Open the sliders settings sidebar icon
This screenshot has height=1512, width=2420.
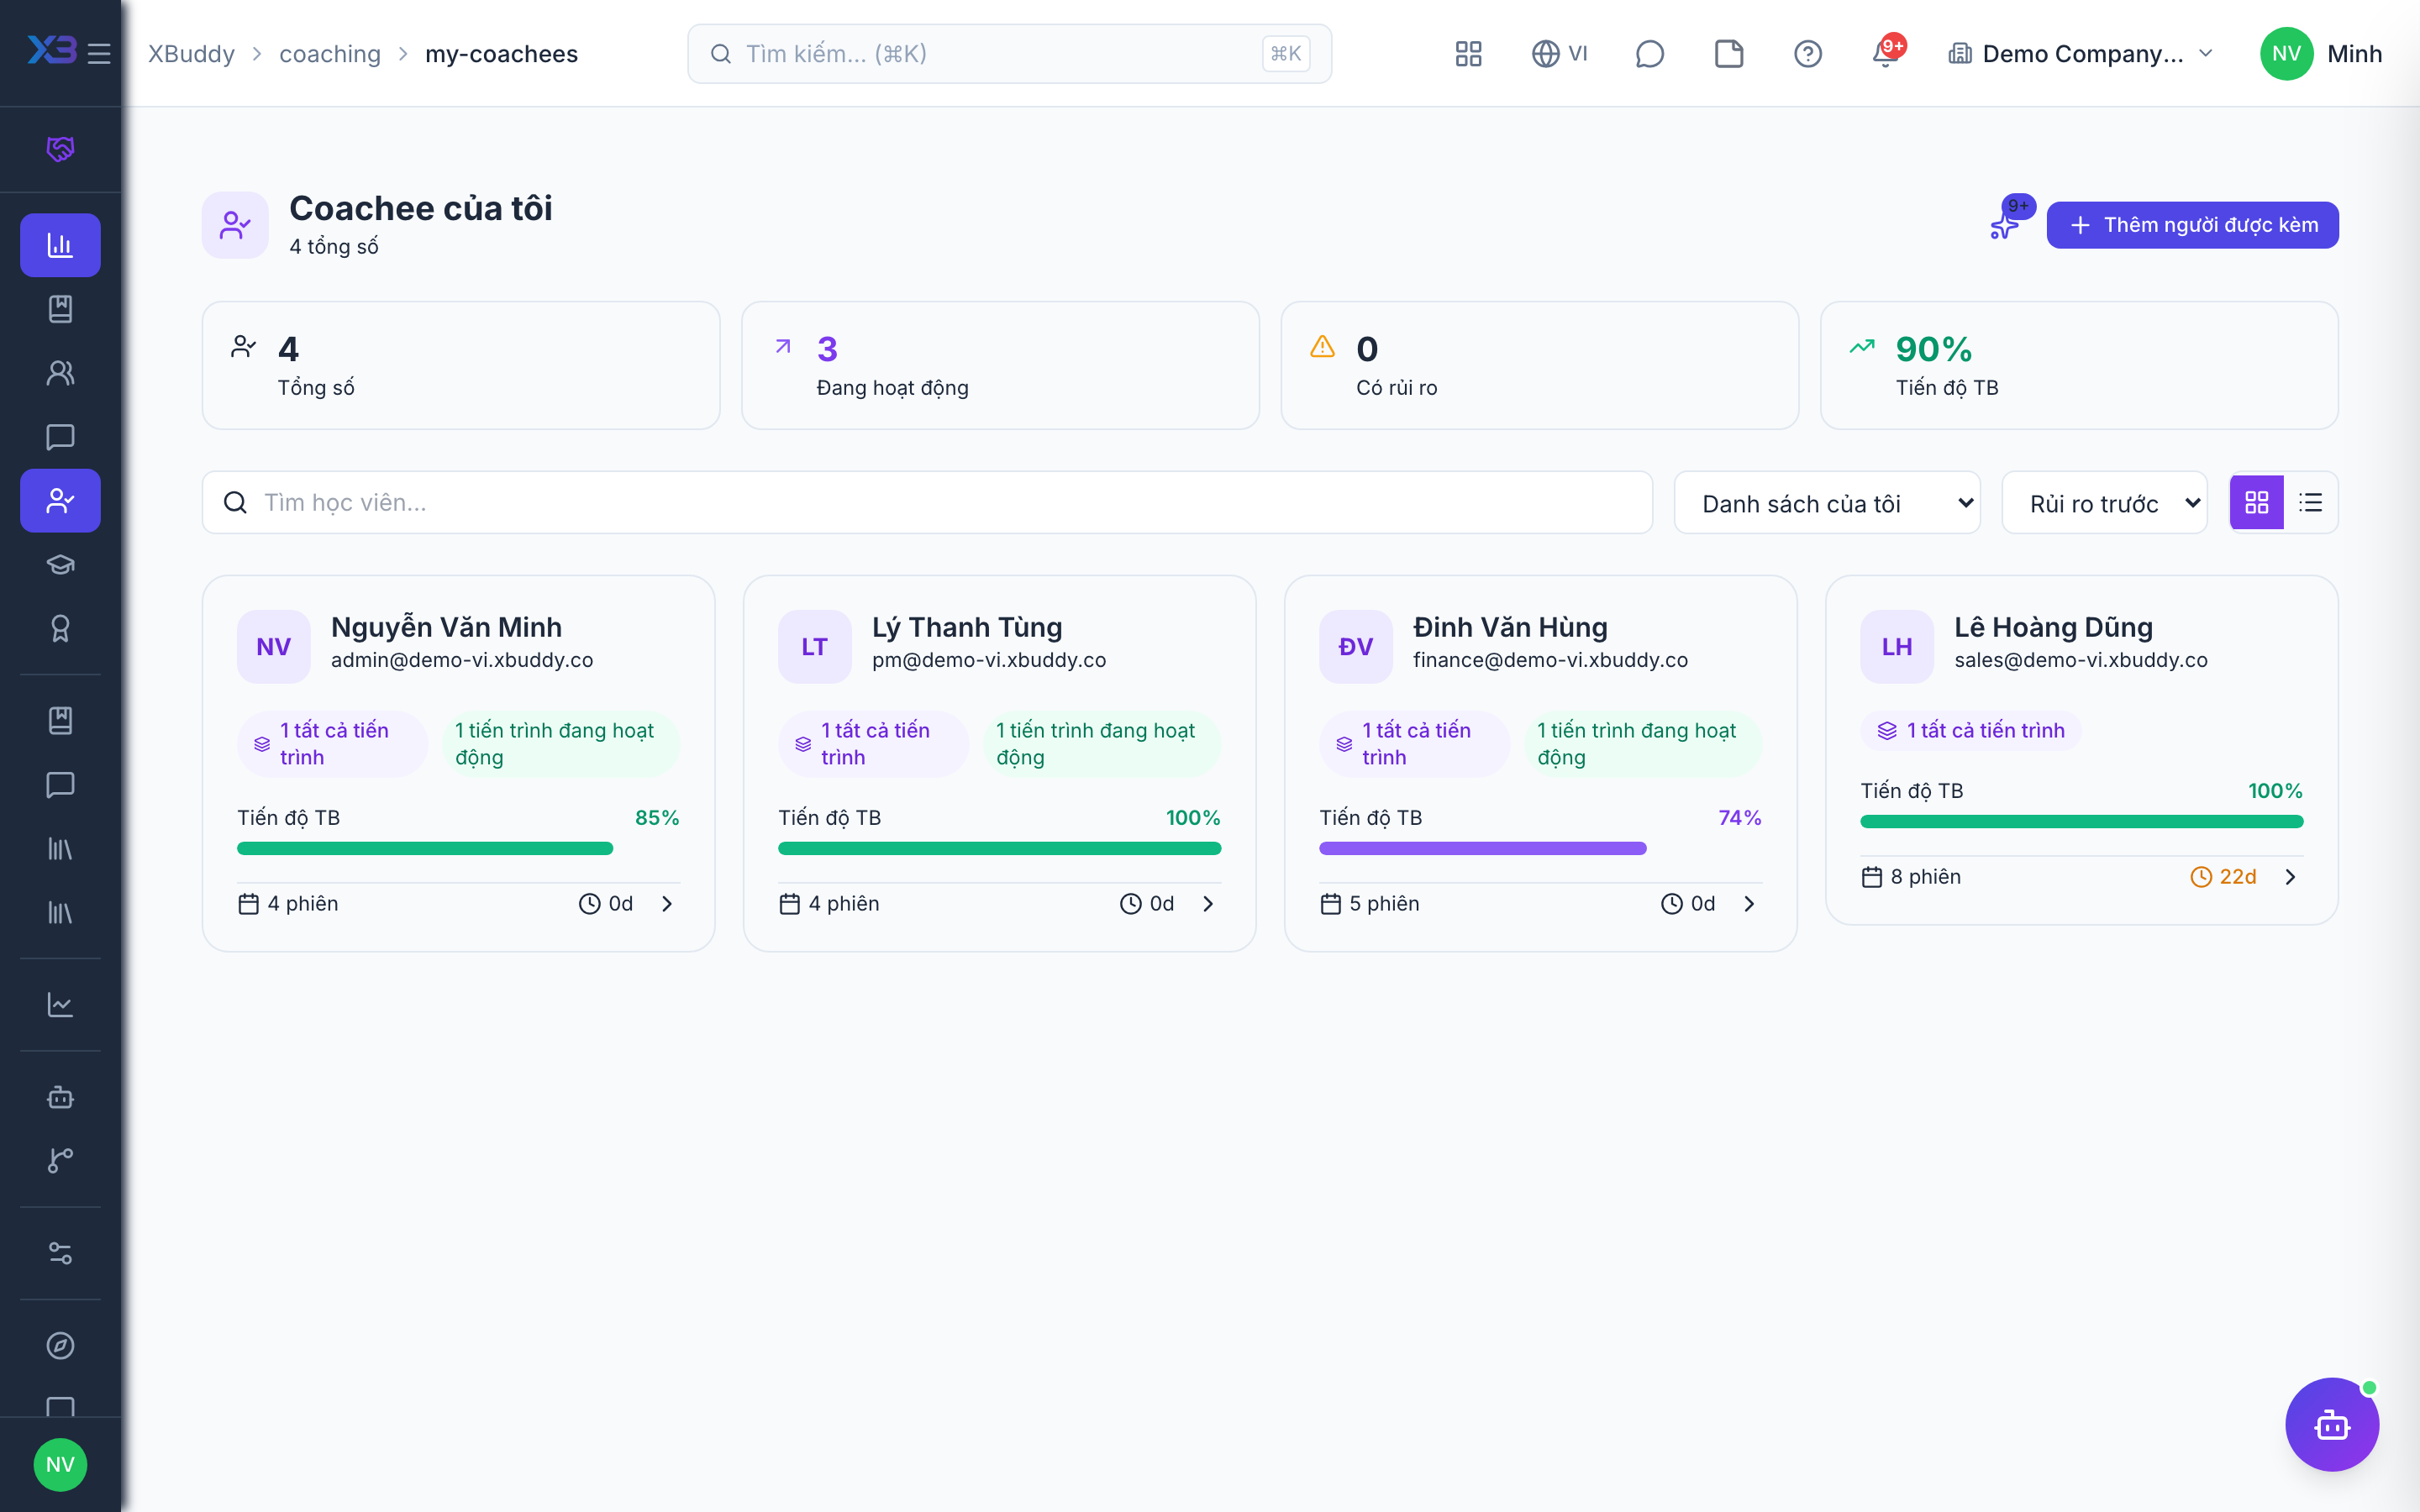click(60, 1253)
